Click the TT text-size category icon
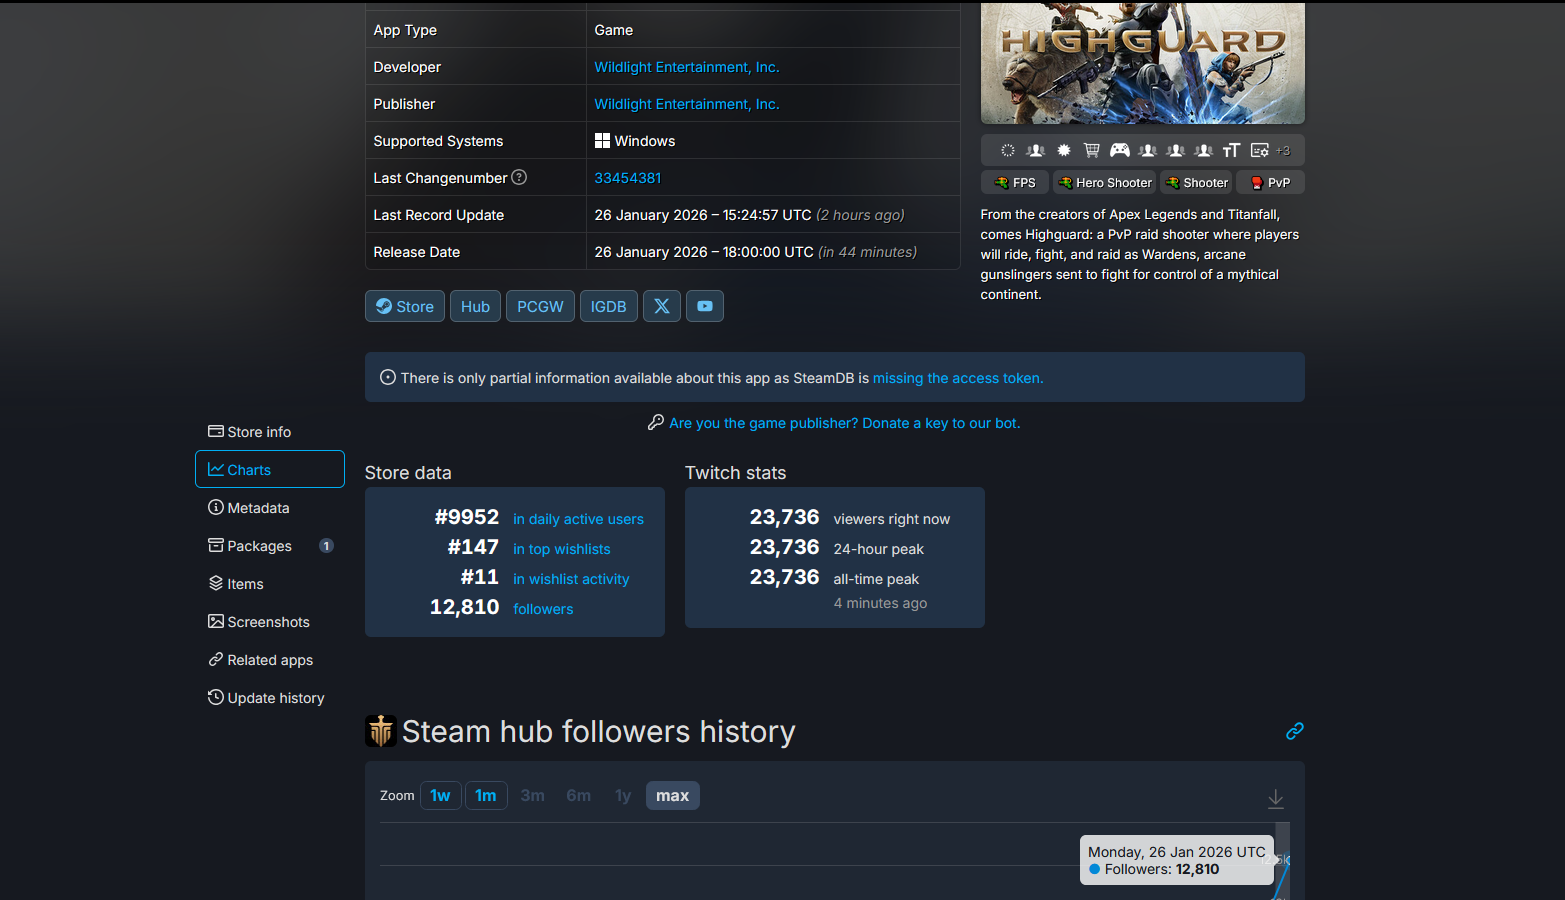Image resolution: width=1565 pixels, height=900 pixels. pos(1231,150)
